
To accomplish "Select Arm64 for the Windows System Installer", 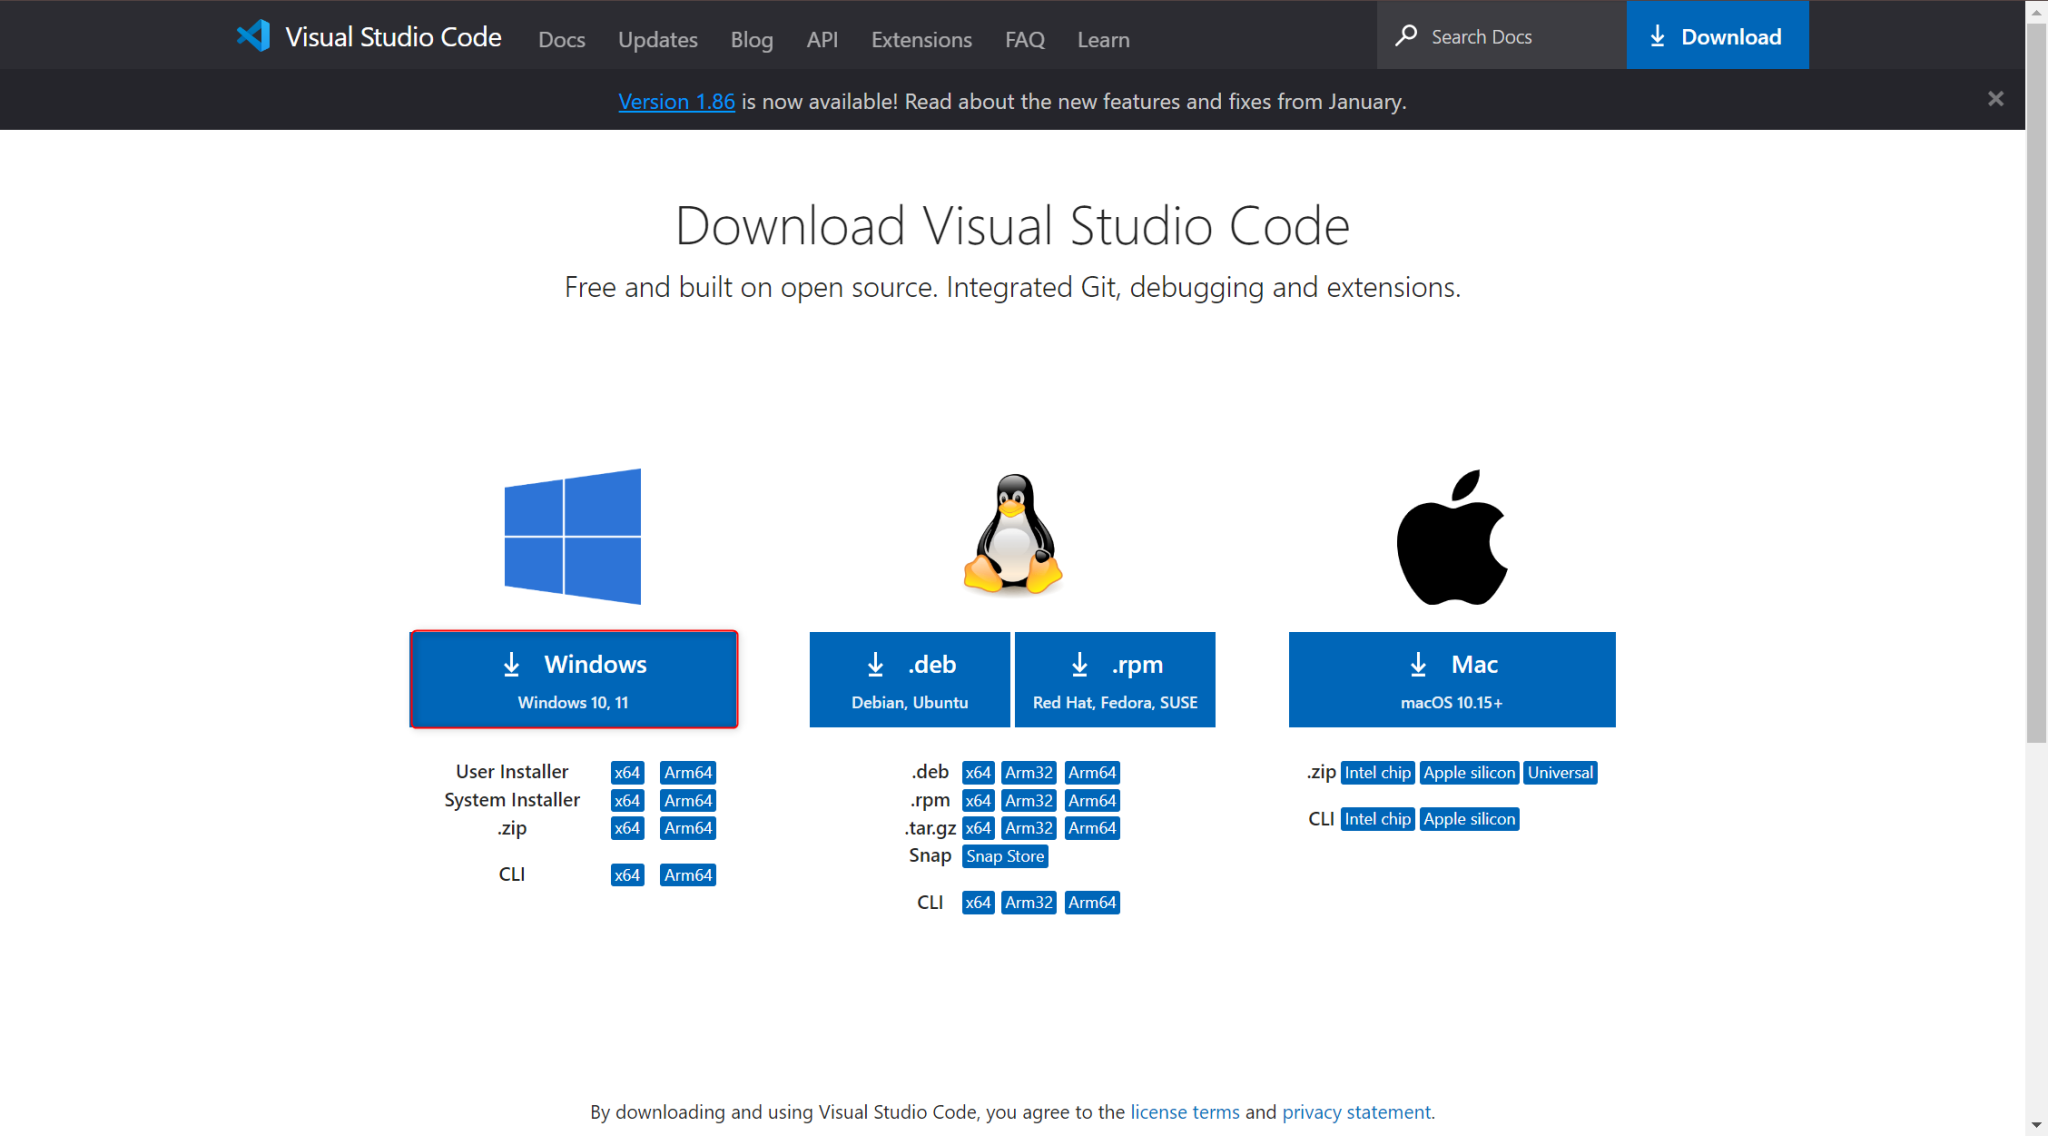I will pos(687,800).
